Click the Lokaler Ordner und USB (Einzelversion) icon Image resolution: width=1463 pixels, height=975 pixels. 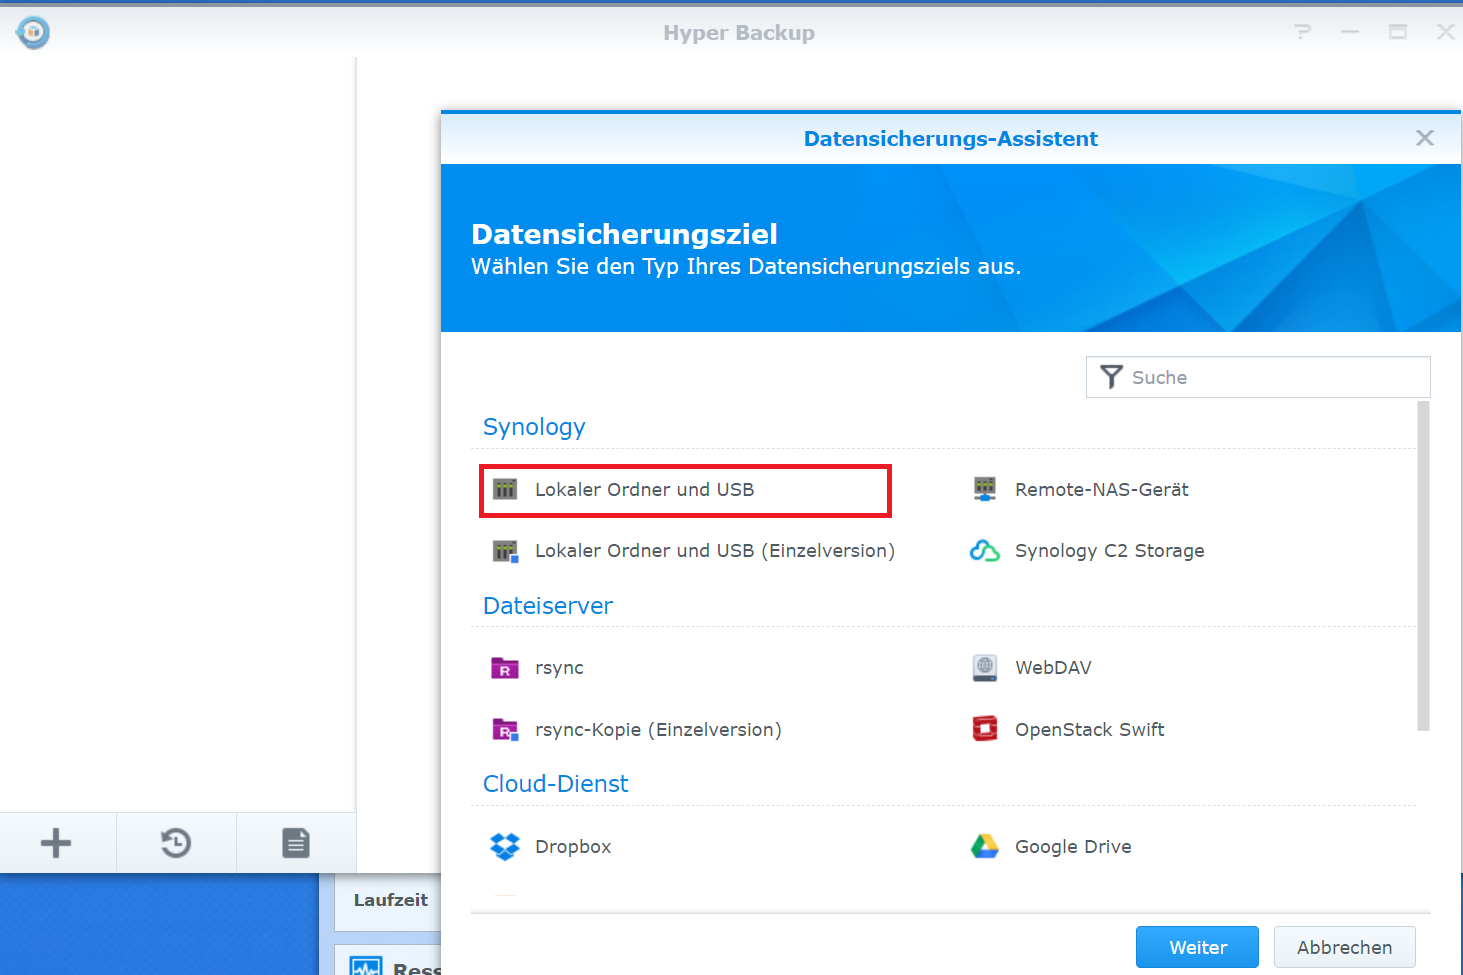click(x=505, y=551)
